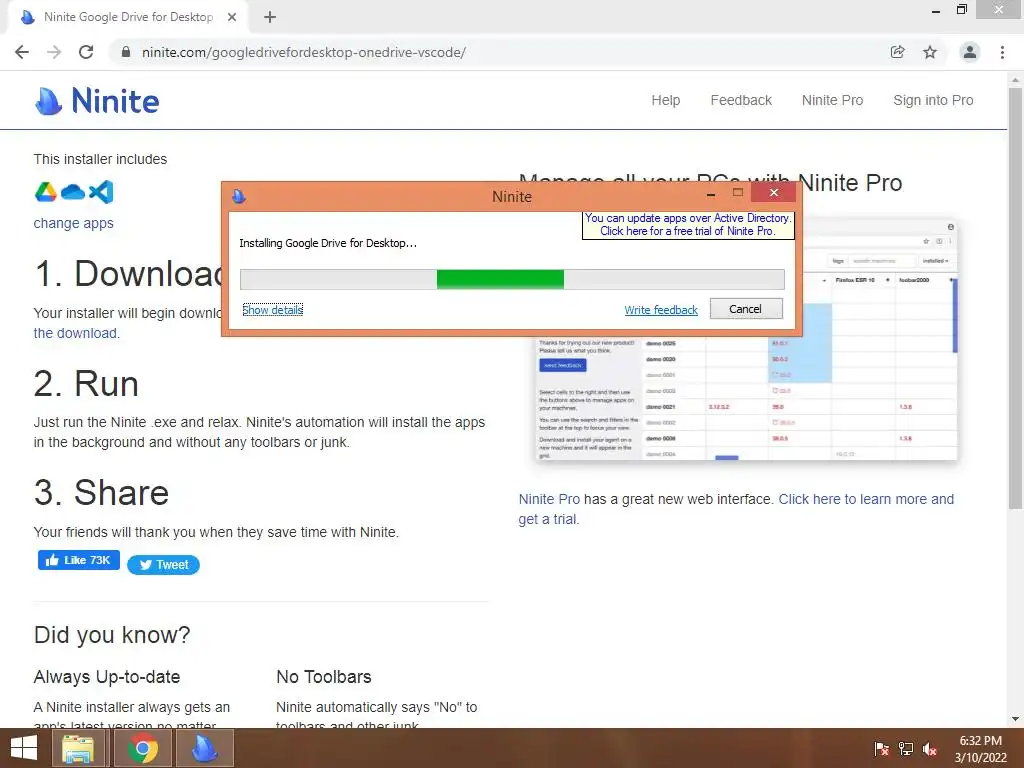Click the muted volume tray icon
This screenshot has width=1024, height=768.
930,749
